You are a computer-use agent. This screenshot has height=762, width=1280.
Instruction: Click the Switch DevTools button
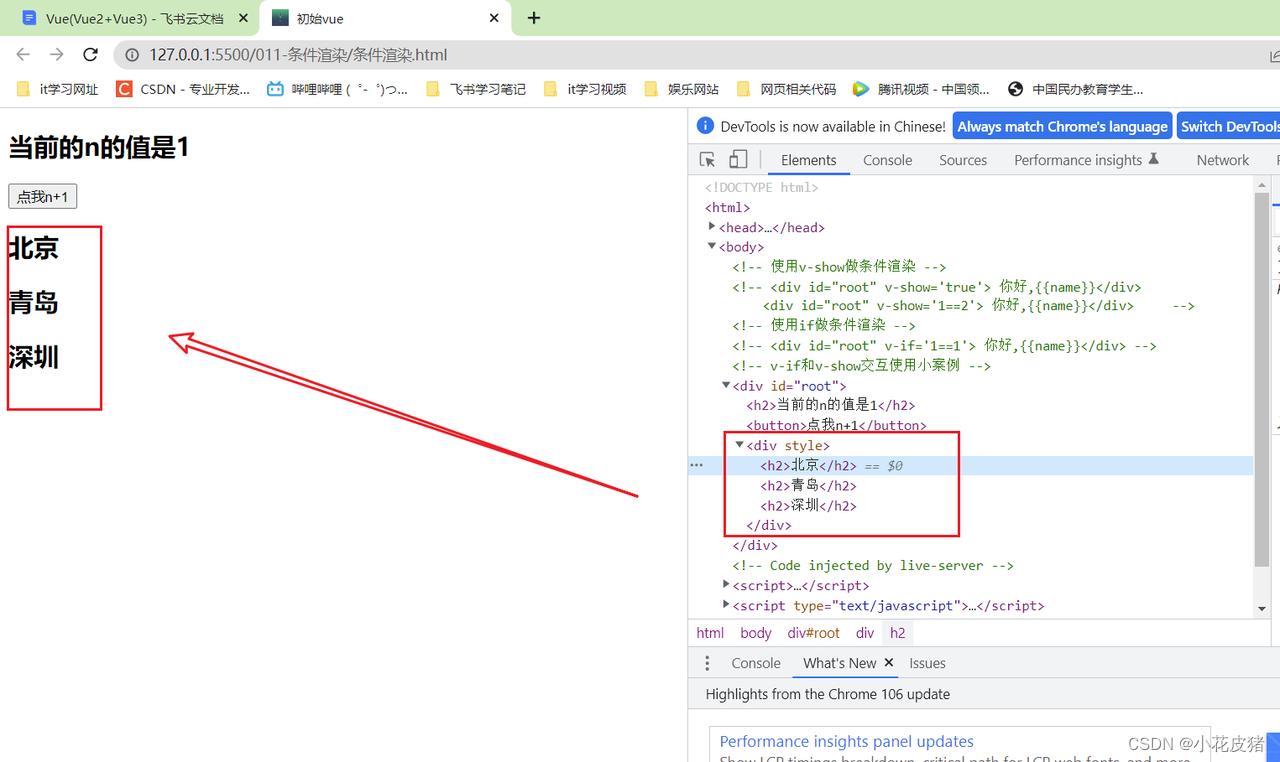(1229, 127)
